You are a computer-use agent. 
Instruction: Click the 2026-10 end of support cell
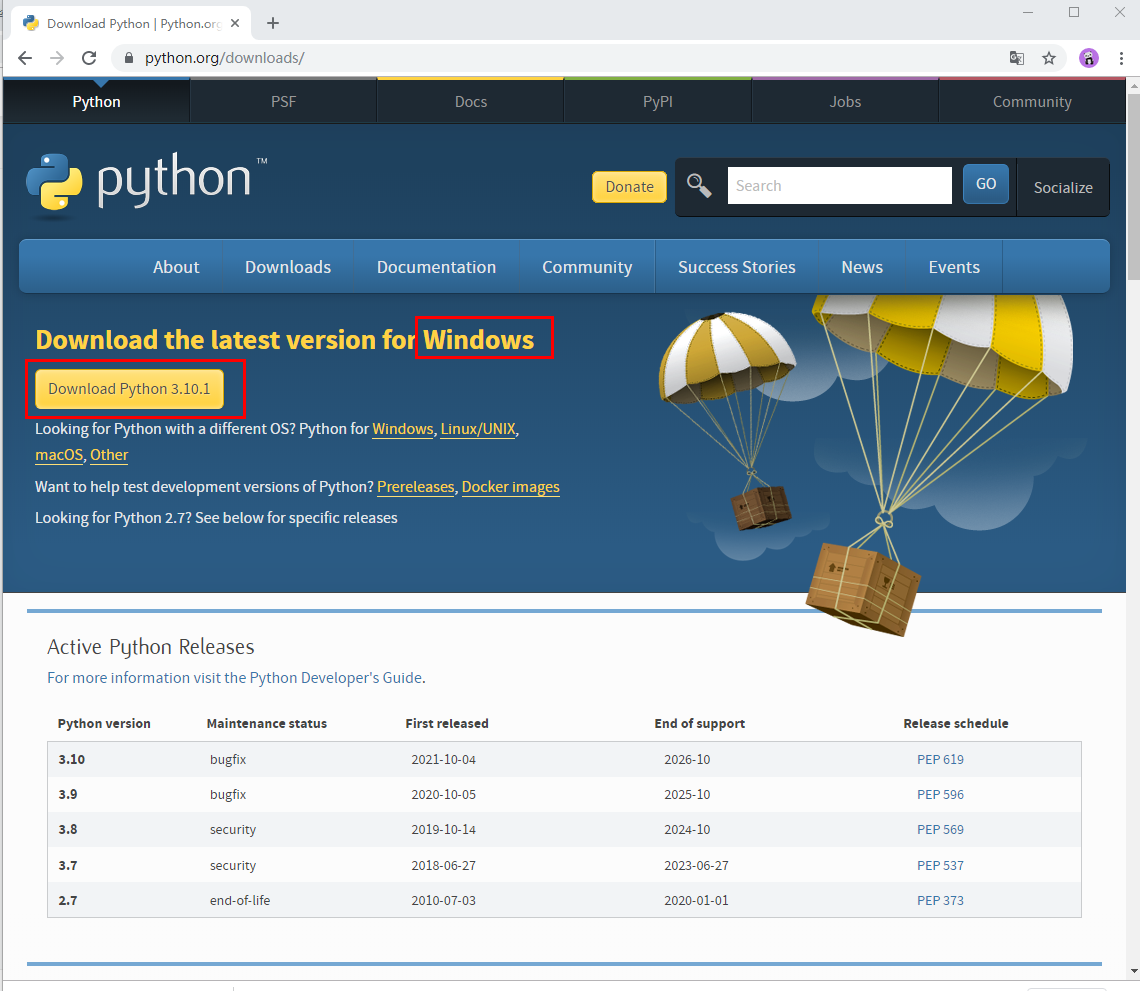pyautogui.click(x=687, y=760)
